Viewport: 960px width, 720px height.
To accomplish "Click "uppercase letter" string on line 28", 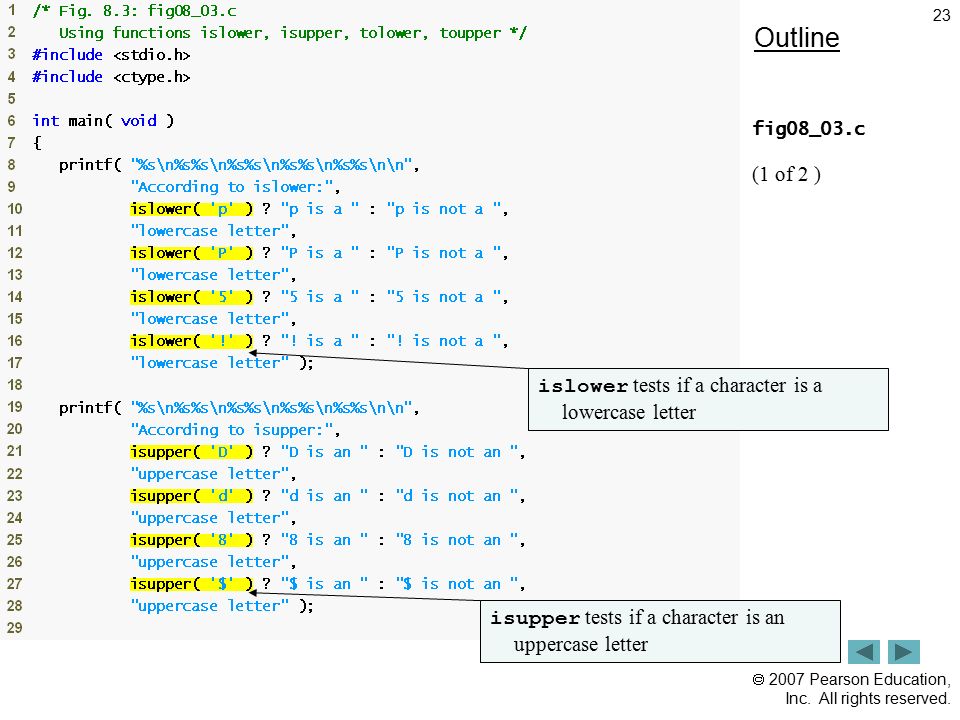I will [x=209, y=606].
